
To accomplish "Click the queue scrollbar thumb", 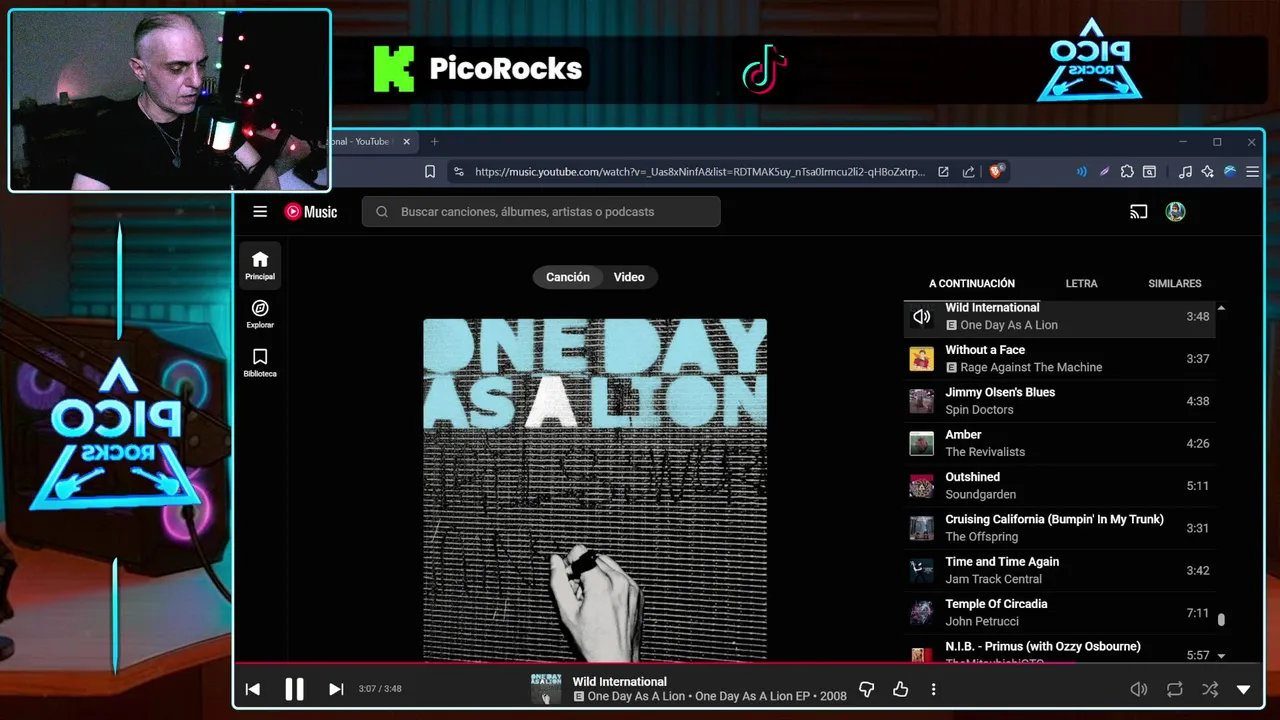I will coord(1221,620).
